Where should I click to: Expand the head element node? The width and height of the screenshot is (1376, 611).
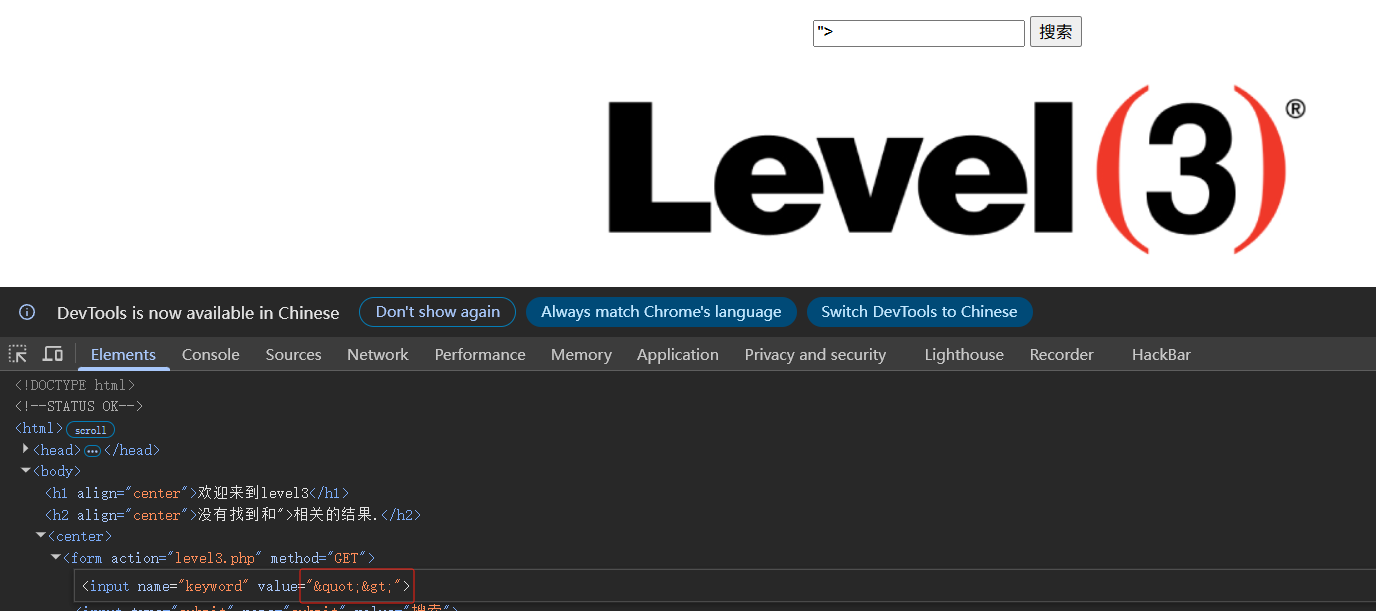[26, 449]
